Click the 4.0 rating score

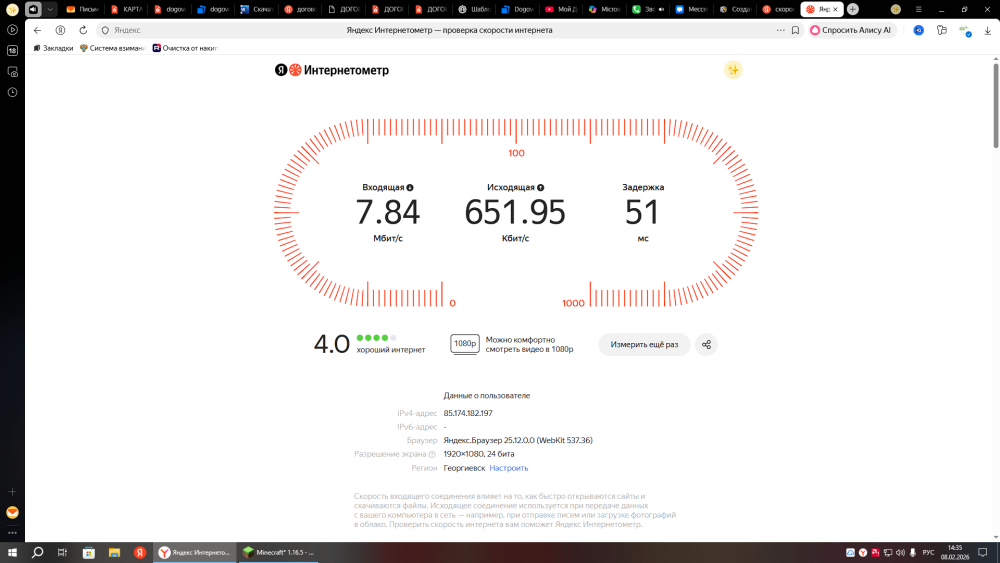click(332, 344)
